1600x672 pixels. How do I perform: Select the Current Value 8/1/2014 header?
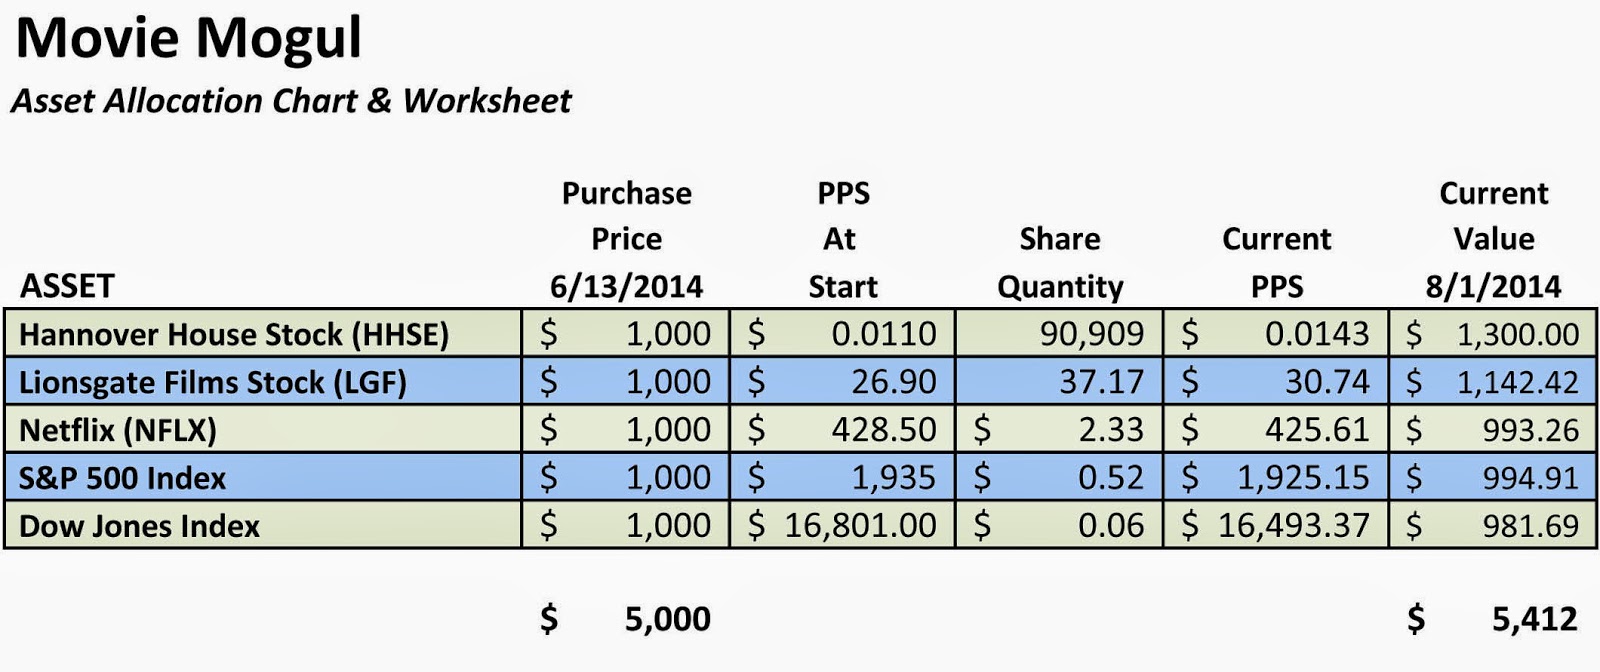[1493, 240]
